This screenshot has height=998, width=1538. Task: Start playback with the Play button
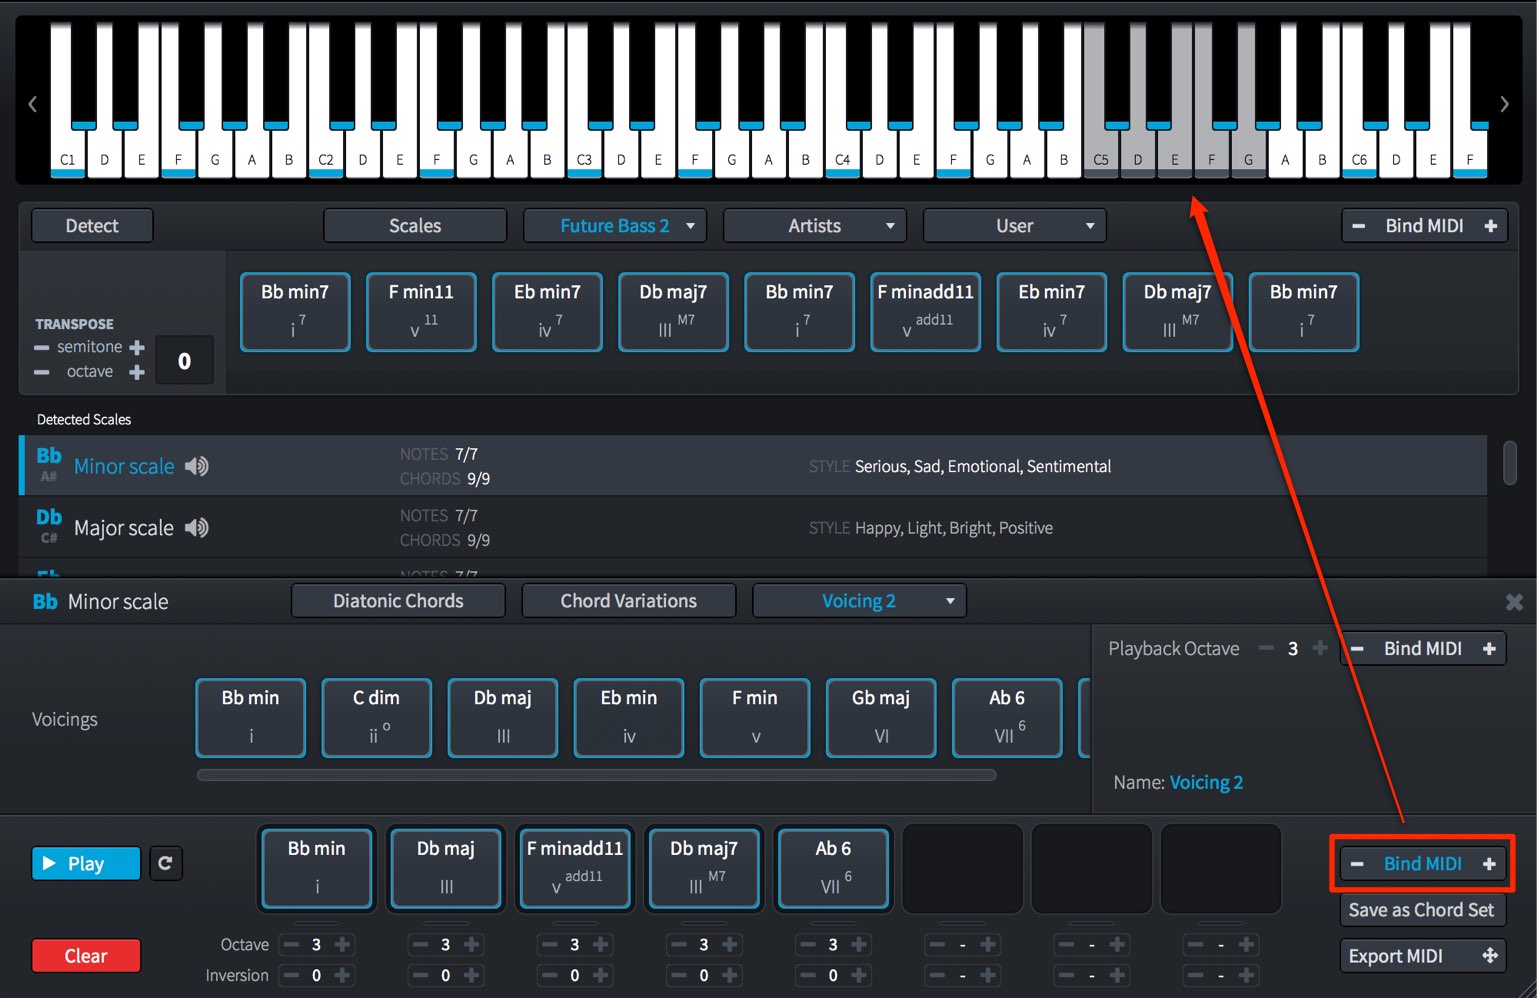pos(86,863)
